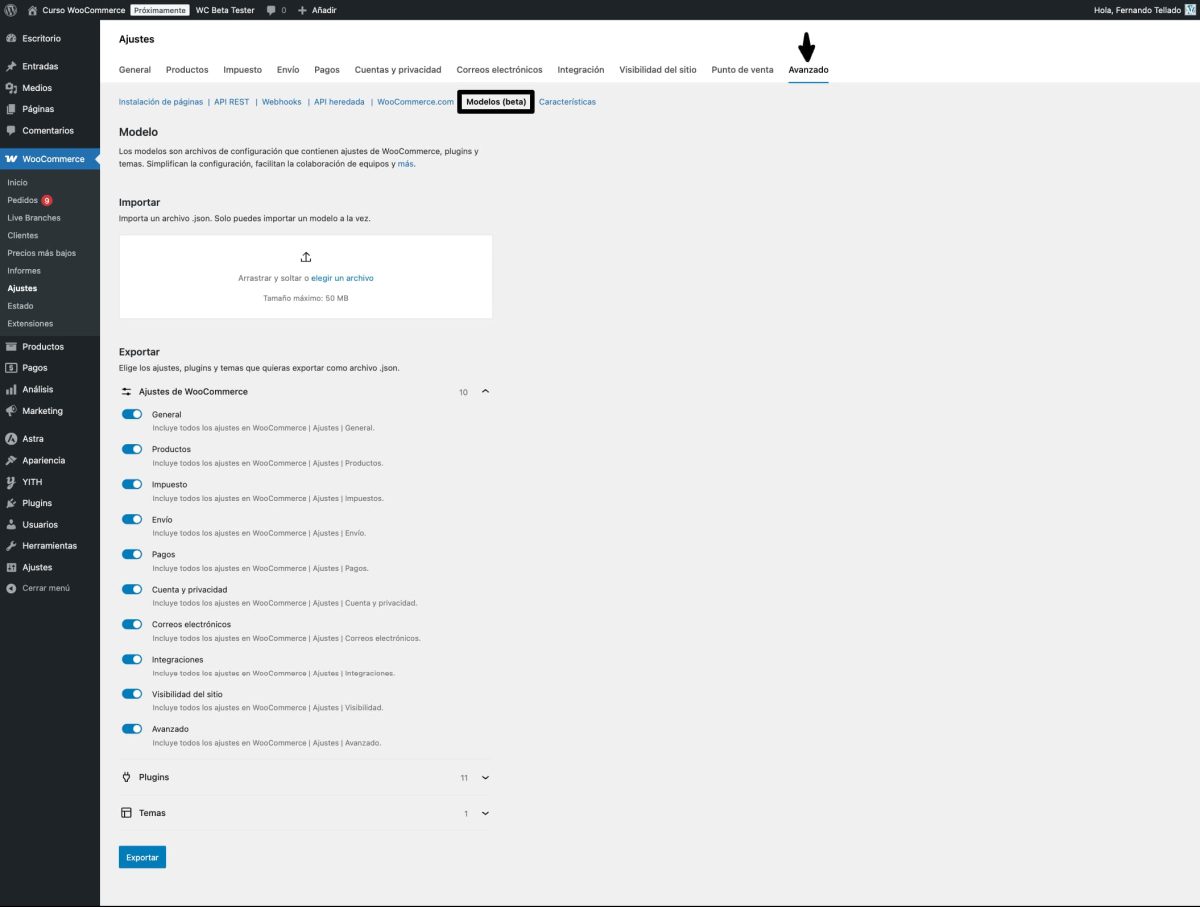Open the Punto de venta tab
This screenshot has height=907, width=1200.
742,69
